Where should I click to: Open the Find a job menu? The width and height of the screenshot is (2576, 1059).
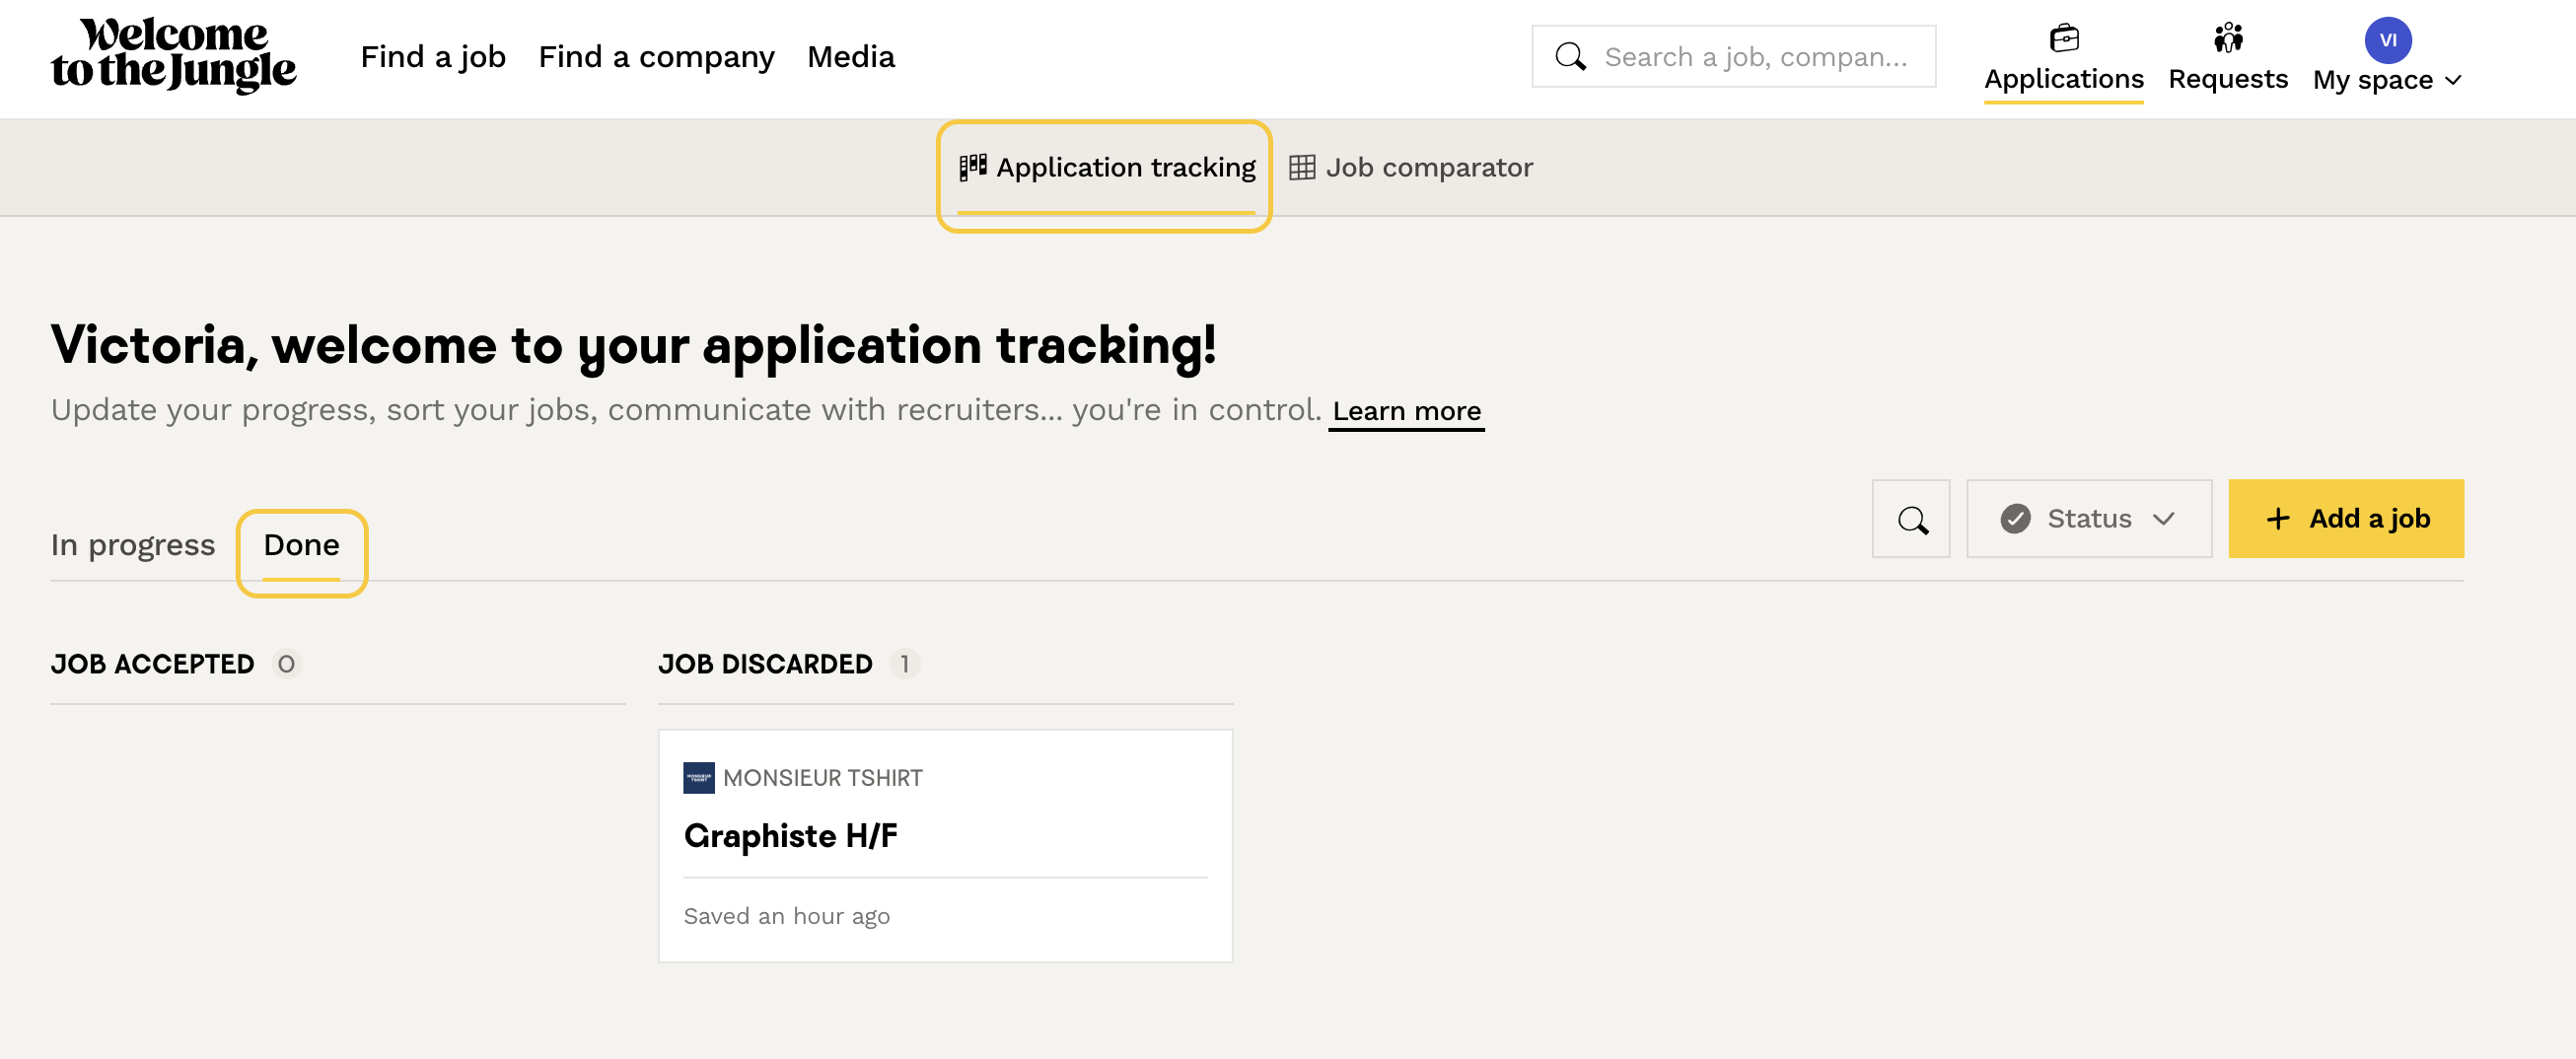(432, 57)
